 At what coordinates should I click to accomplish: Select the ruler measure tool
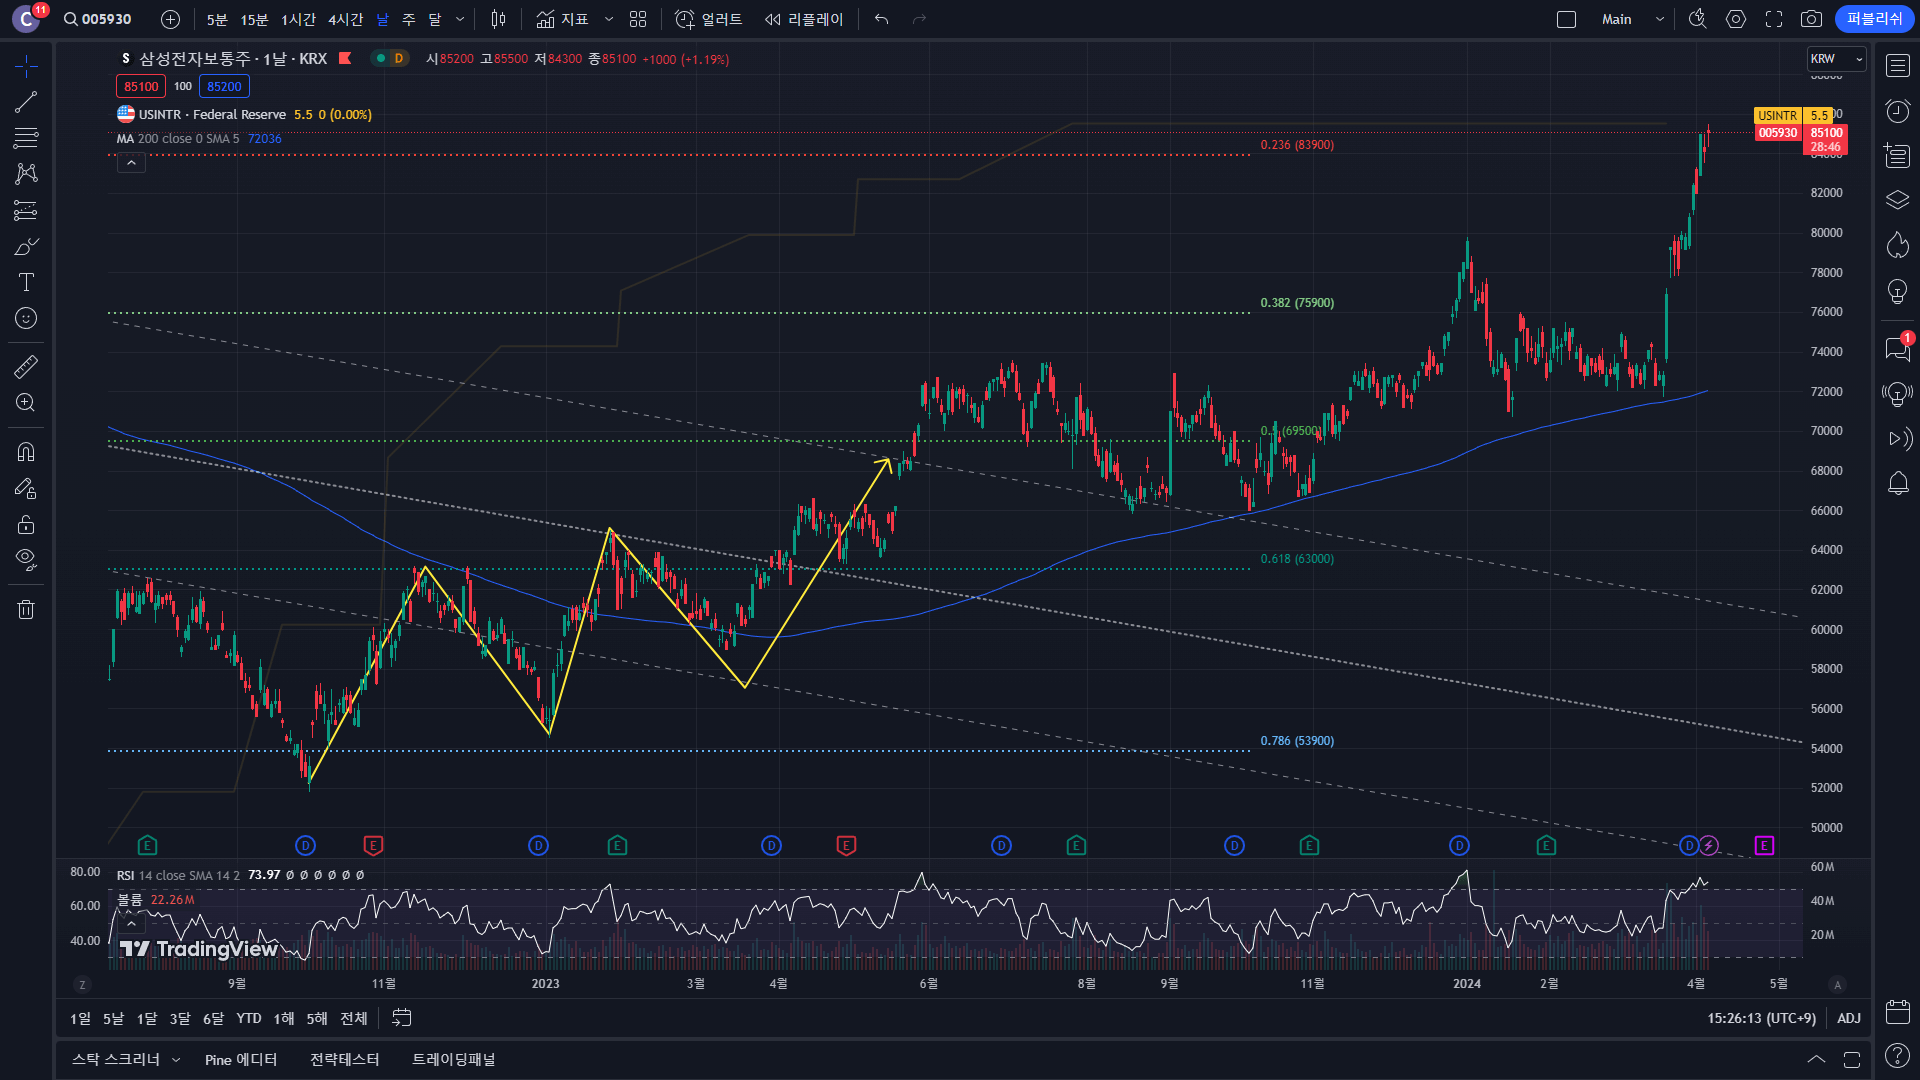[x=26, y=367]
